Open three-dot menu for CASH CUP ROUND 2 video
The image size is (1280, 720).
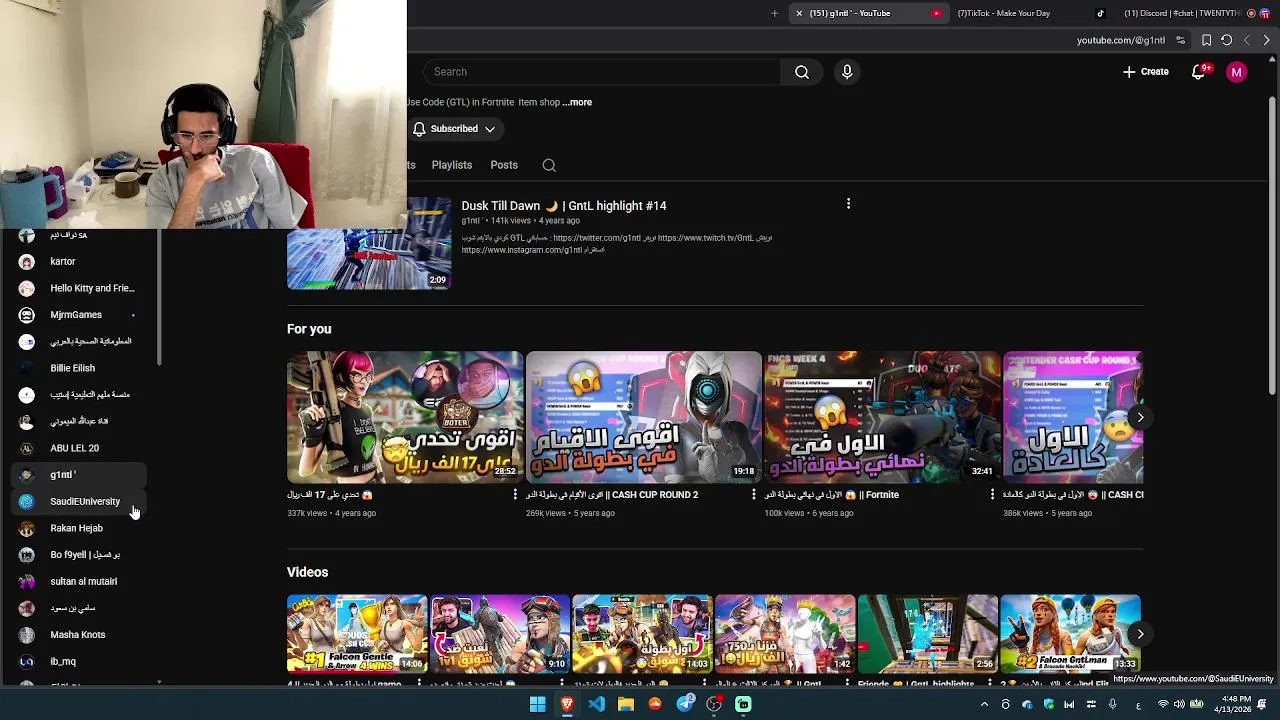[x=754, y=494]
